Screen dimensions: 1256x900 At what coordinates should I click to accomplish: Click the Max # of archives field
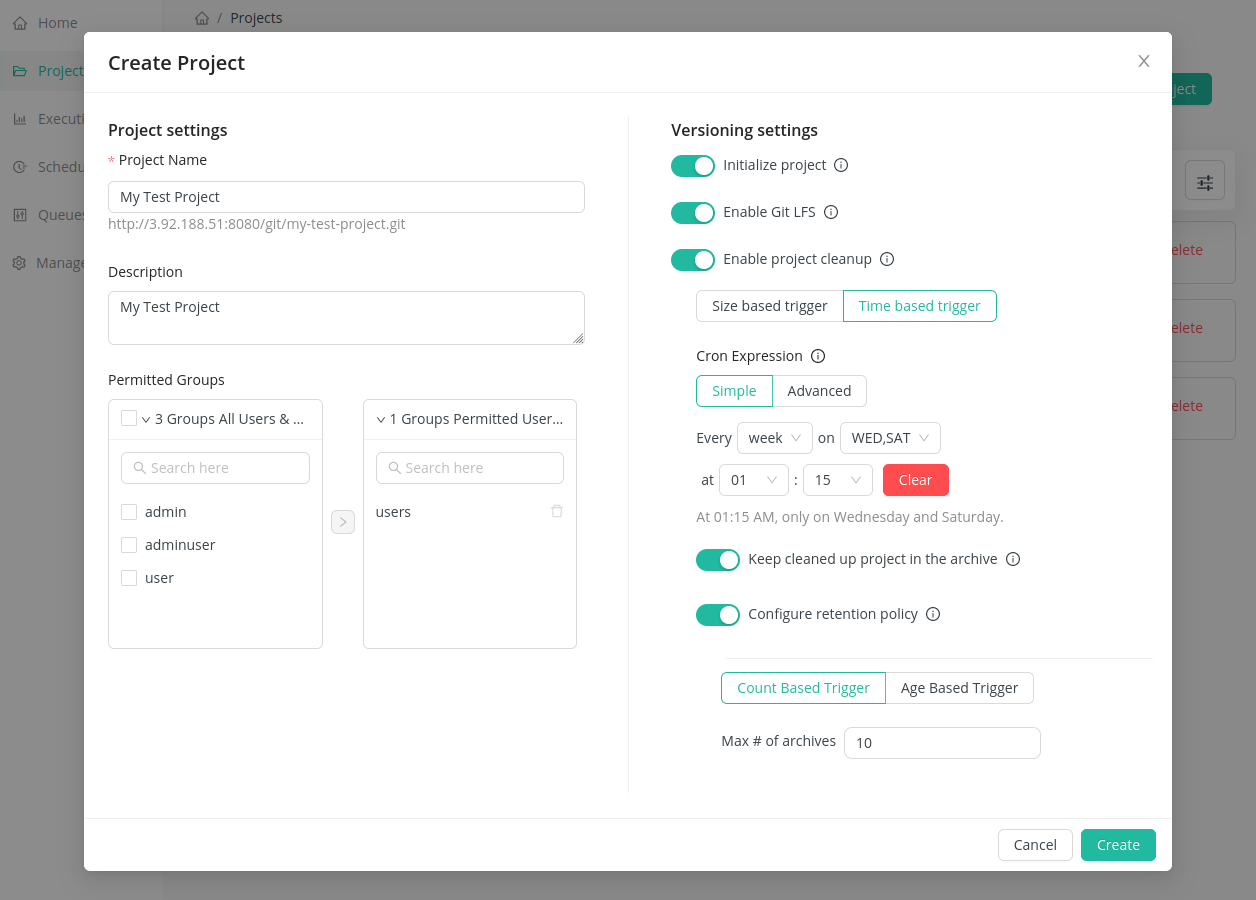click(941, 743)
